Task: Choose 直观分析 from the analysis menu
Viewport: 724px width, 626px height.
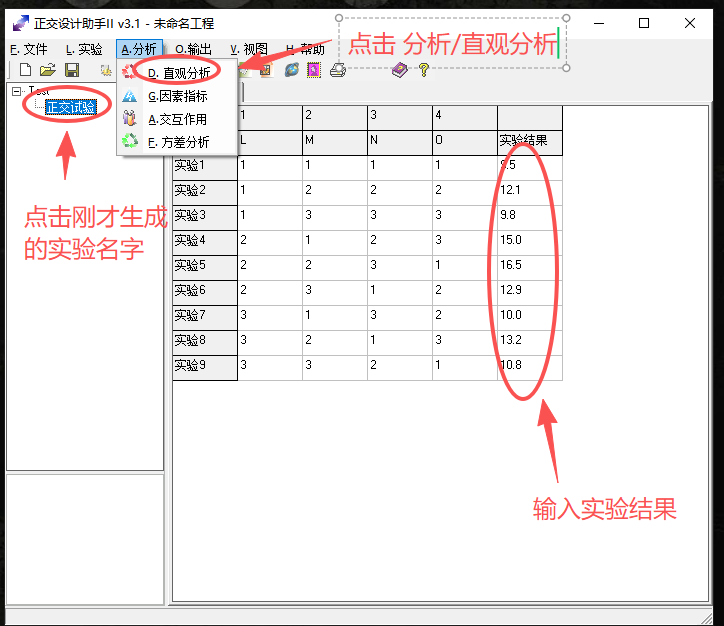Action: pyautogui.click(x=178, y=73)
